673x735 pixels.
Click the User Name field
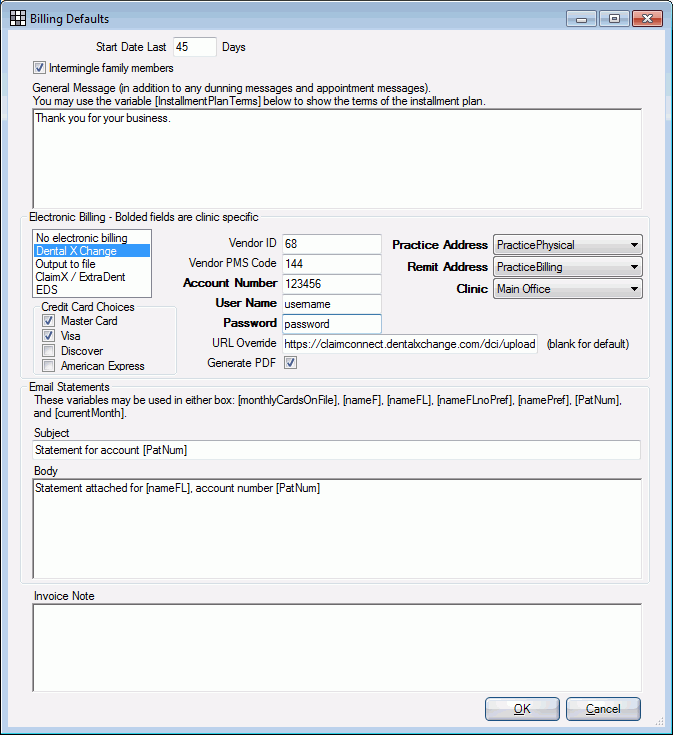332,304
